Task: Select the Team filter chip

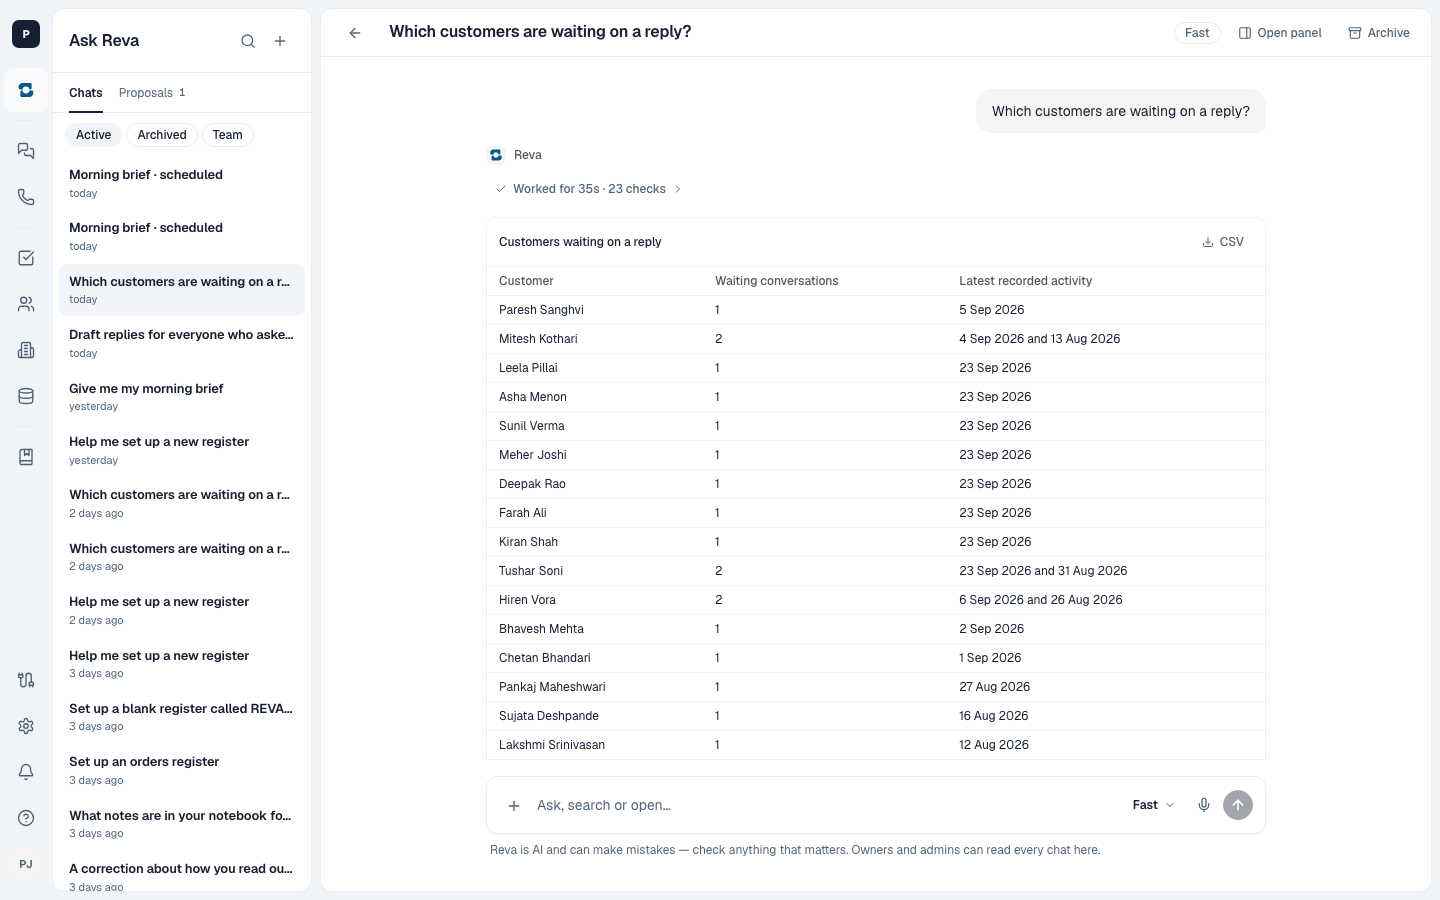Action: click(227, 135)
